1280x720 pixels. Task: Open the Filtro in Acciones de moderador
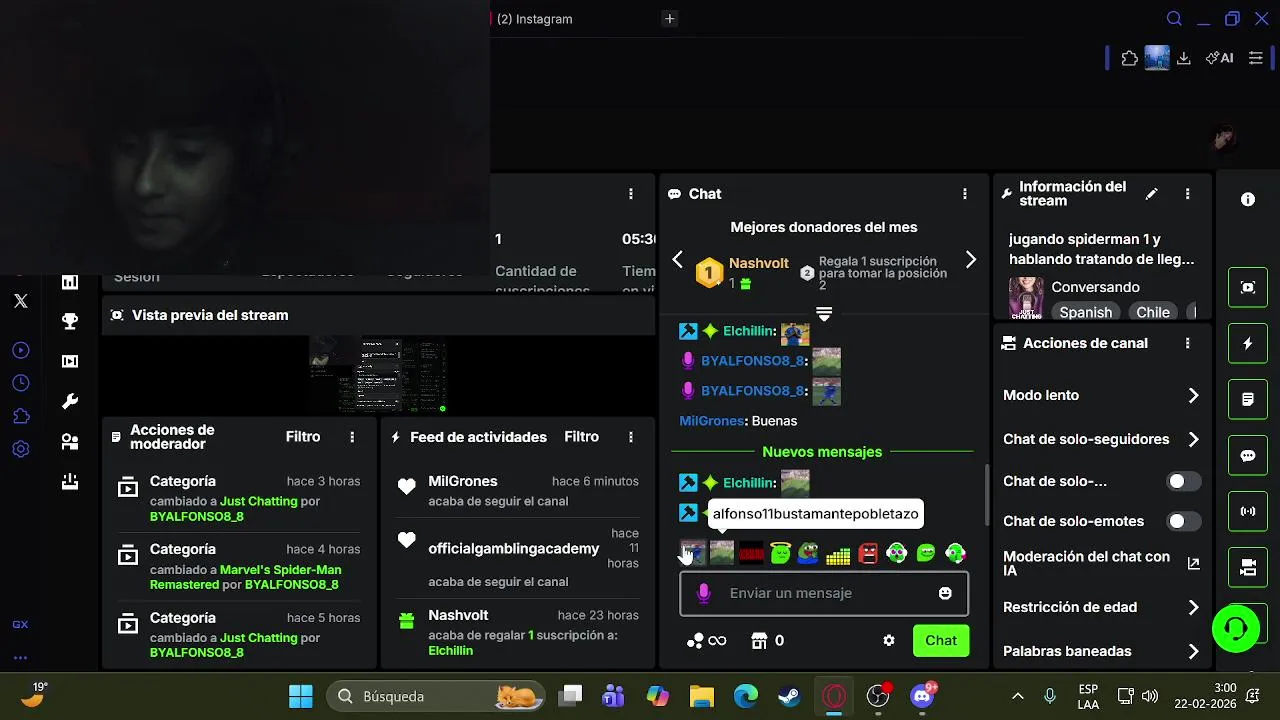pyautogui.click(x=303, y=437)
